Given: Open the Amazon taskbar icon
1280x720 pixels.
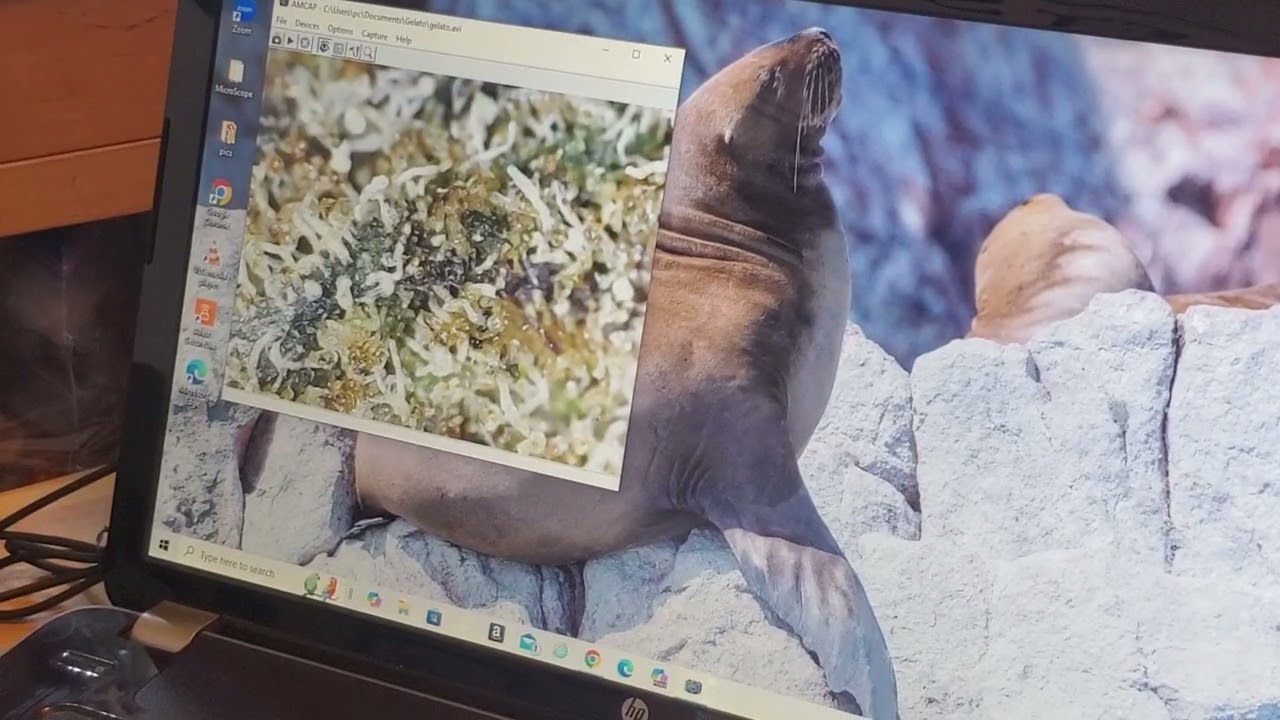Looking at the screenshot, I should pos(497,633).
